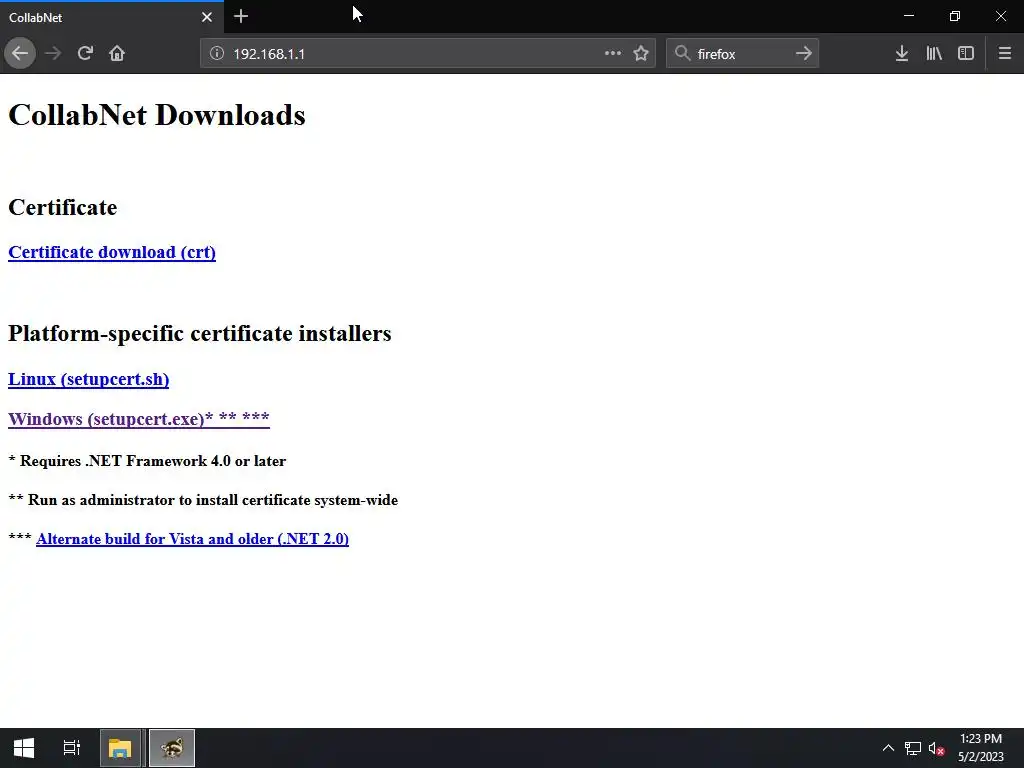The image size is (1024, 768).
Task: Close the CollabNet tab
Action: click(x=207, y=17)
